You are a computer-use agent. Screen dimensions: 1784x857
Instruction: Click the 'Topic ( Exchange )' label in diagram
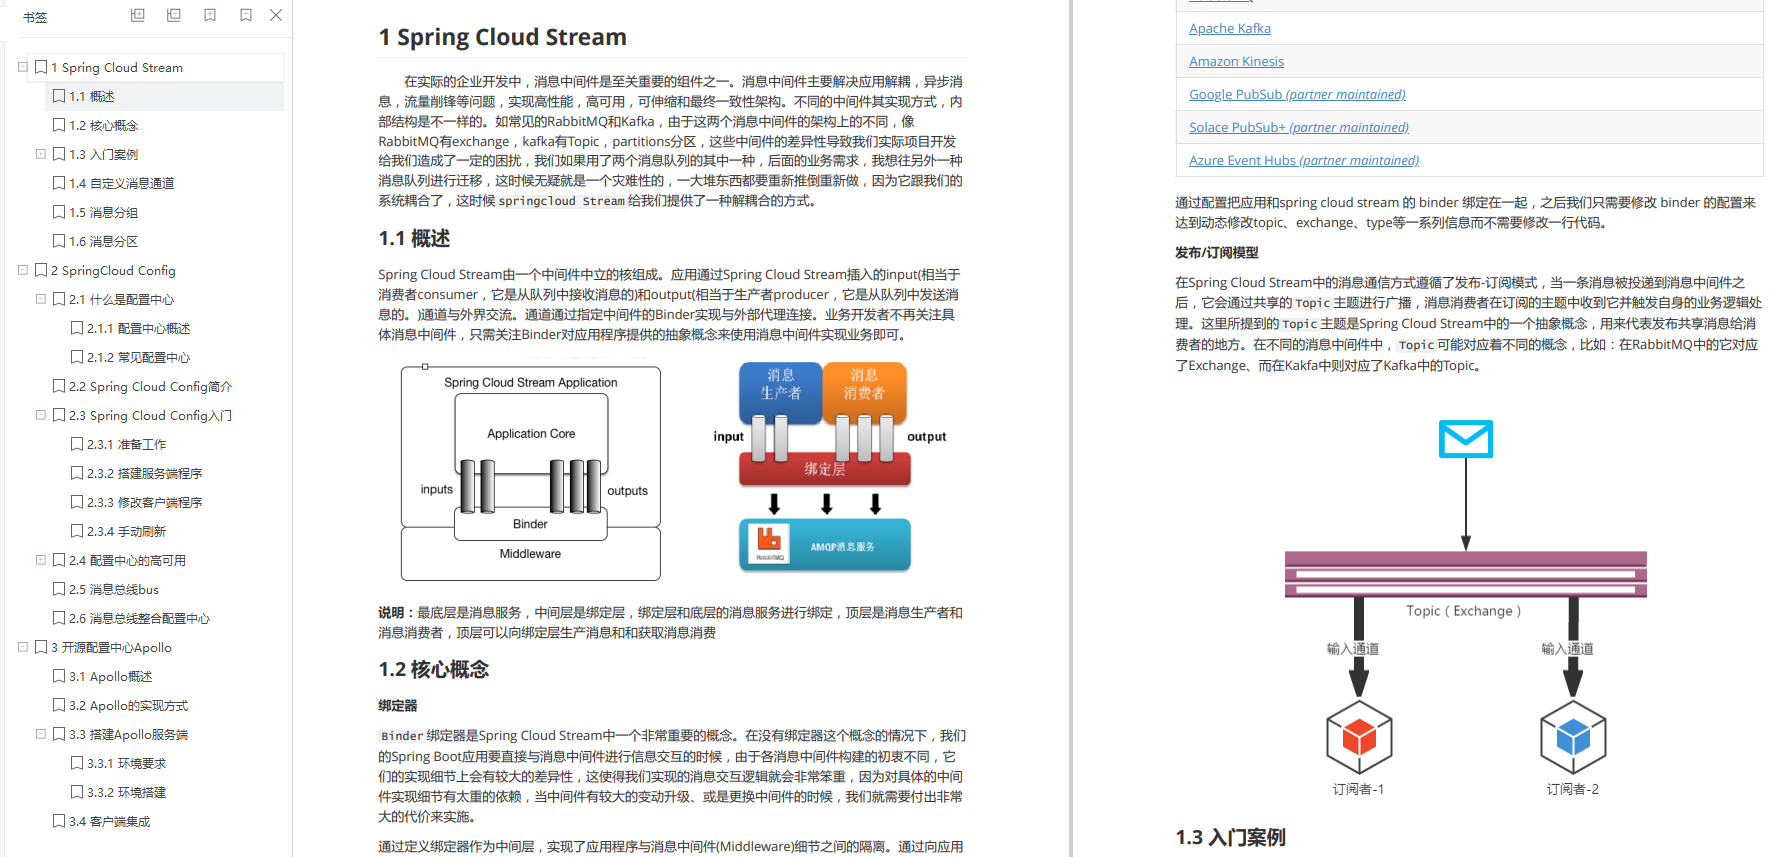pos(1463,611)
